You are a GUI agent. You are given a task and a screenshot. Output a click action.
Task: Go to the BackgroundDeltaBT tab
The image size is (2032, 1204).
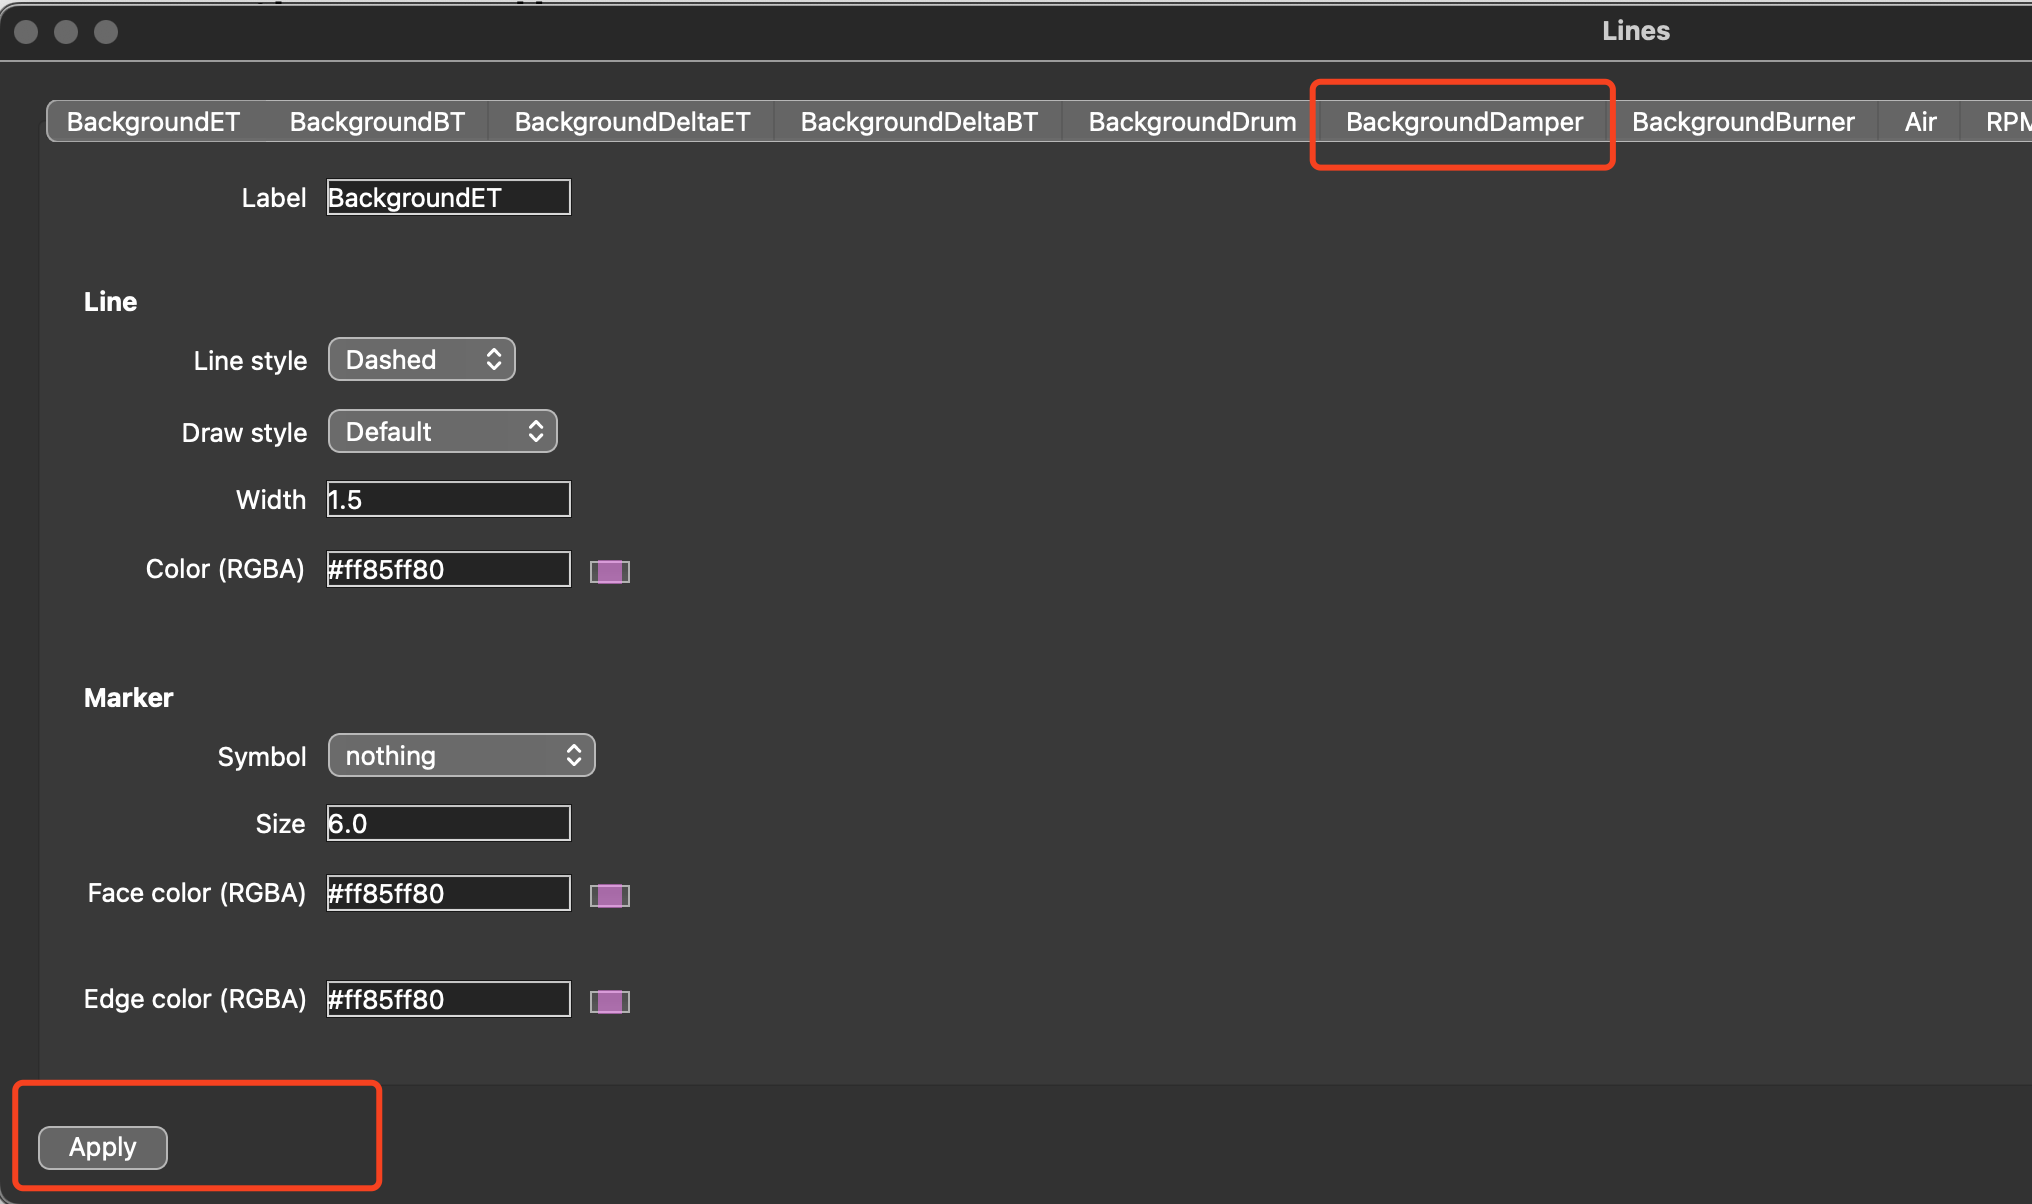918,122
